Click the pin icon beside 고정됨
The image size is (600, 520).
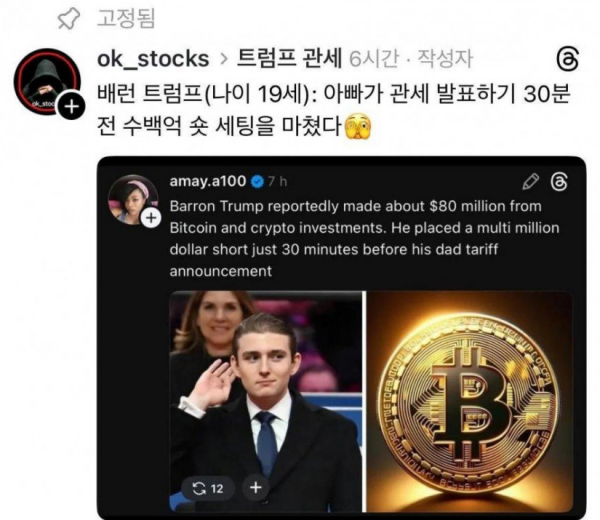coord(68,18)
